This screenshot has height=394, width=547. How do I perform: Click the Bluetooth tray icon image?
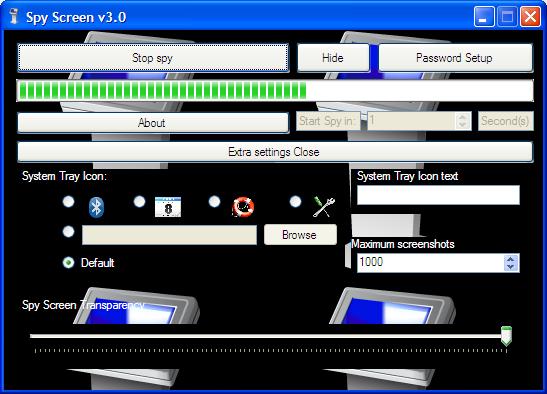[96, 207]
